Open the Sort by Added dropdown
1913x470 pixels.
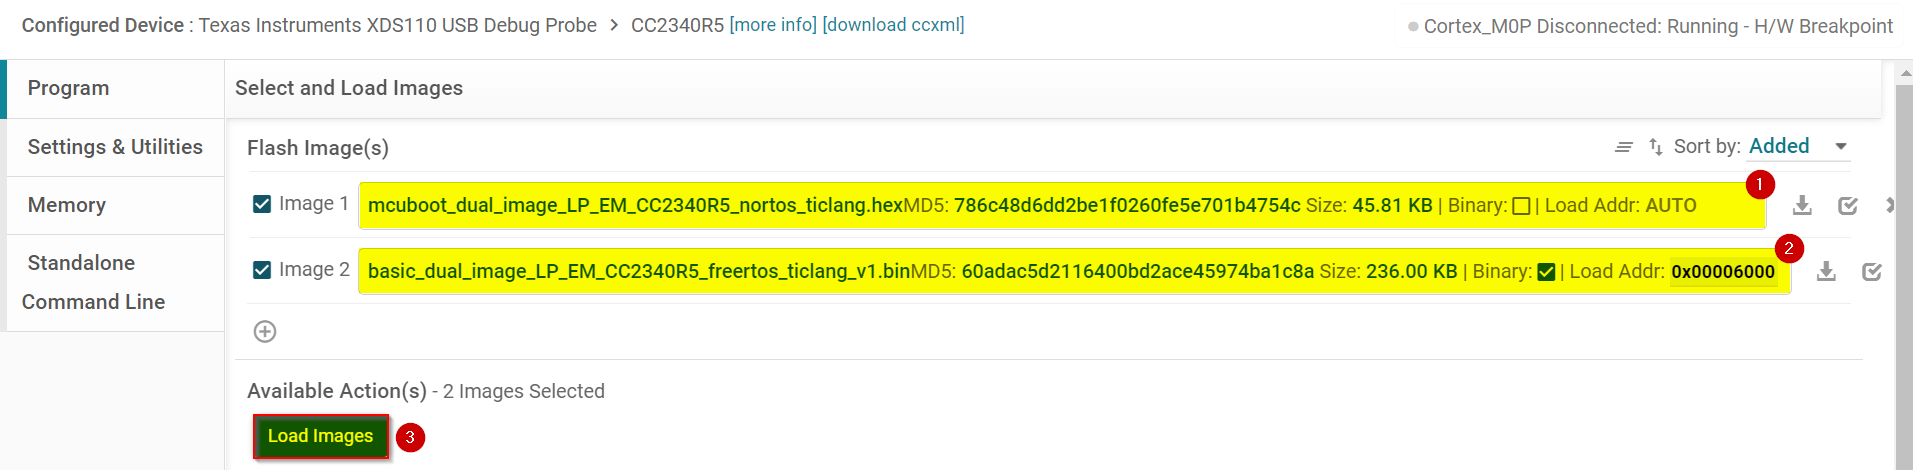[1798, 147]
